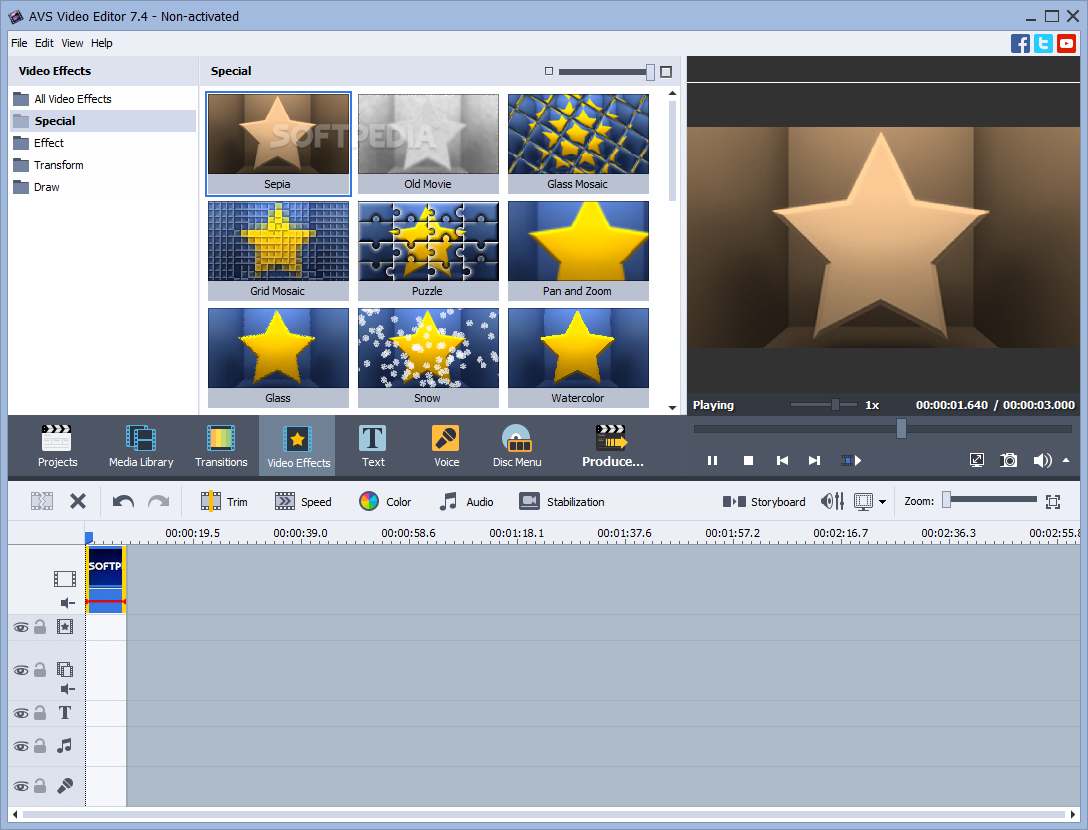Open the Facebook page icon

(x=1020, y=43)
